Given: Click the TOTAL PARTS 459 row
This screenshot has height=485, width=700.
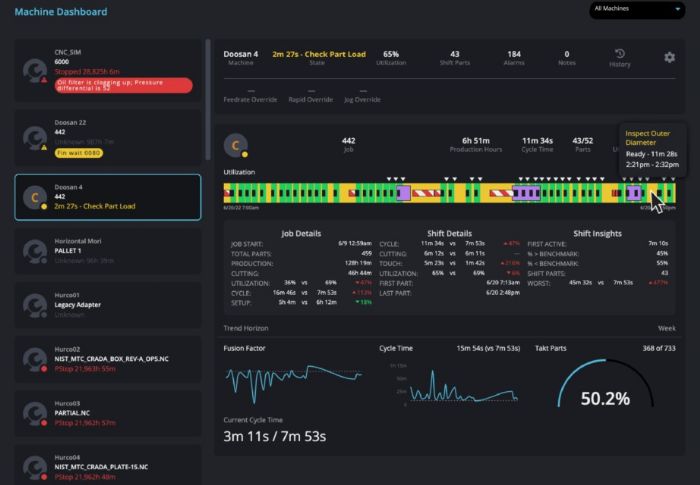Looking at the screenshot, I should [301, 254].
